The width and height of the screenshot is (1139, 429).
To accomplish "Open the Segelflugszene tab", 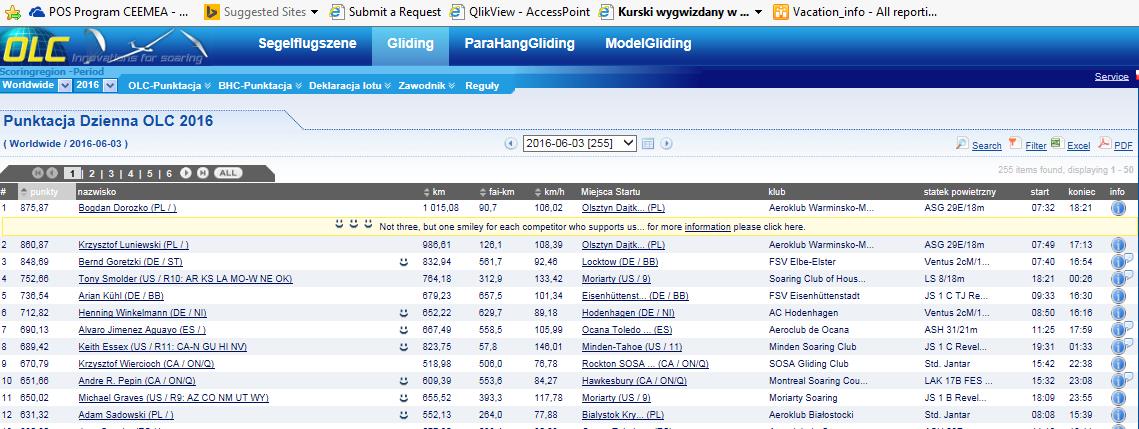I will pyautogui.click(x=307, y=44).
